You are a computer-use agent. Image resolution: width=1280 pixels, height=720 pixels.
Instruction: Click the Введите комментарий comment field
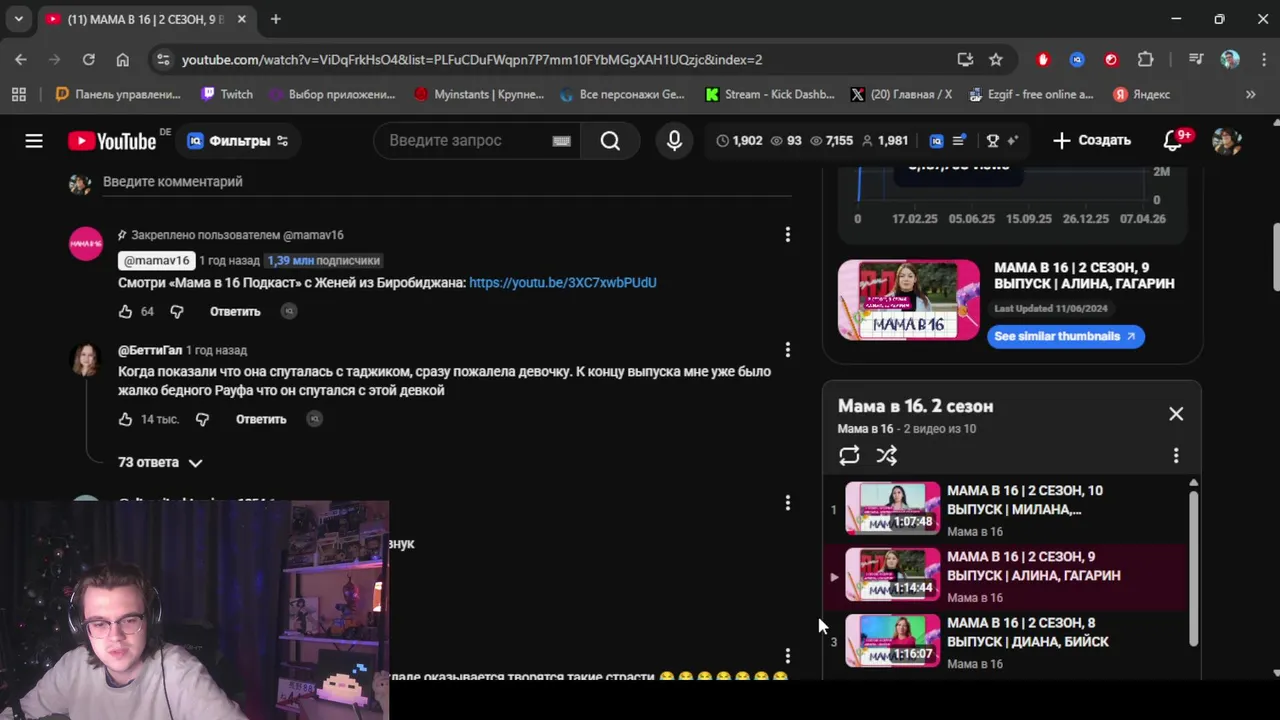(447, 182)
